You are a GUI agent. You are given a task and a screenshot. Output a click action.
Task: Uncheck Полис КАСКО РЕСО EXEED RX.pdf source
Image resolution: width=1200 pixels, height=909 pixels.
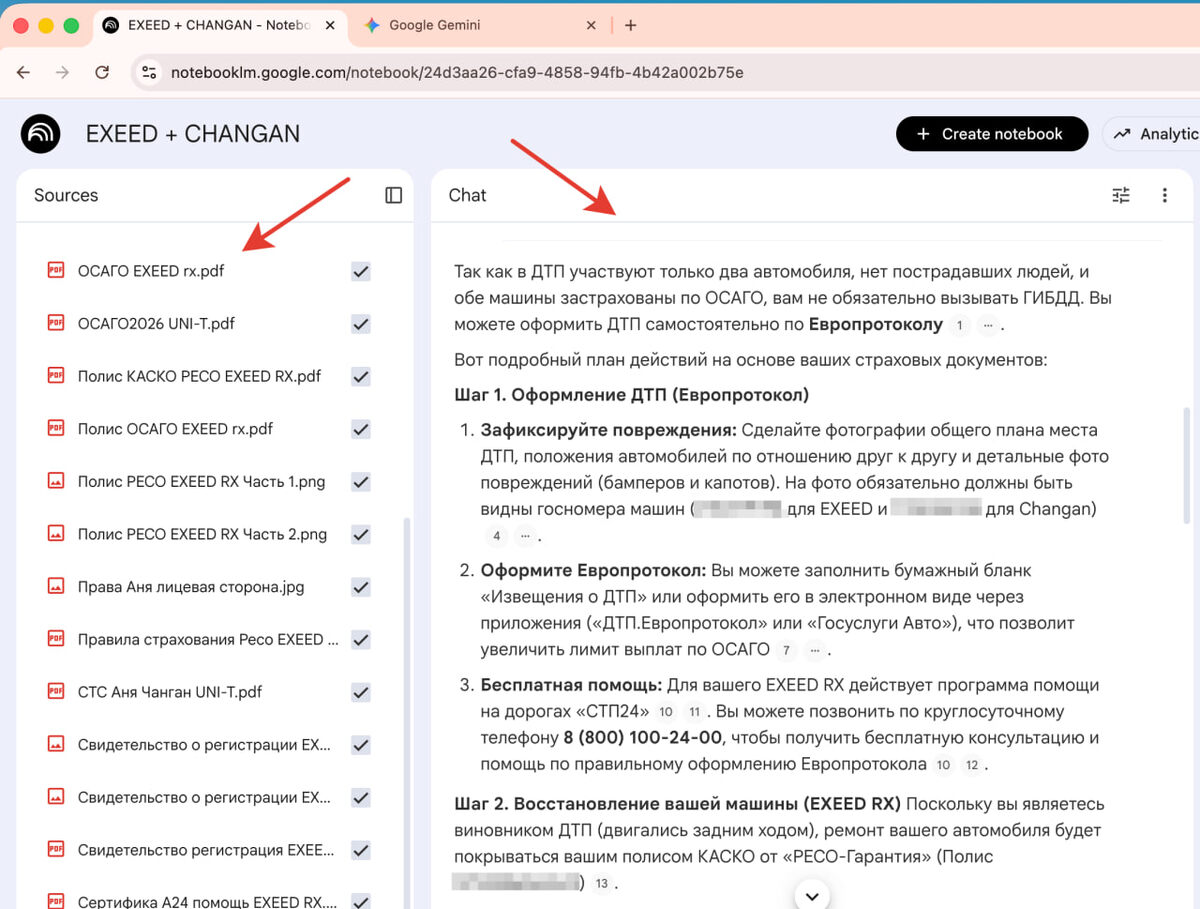[361, 377]
